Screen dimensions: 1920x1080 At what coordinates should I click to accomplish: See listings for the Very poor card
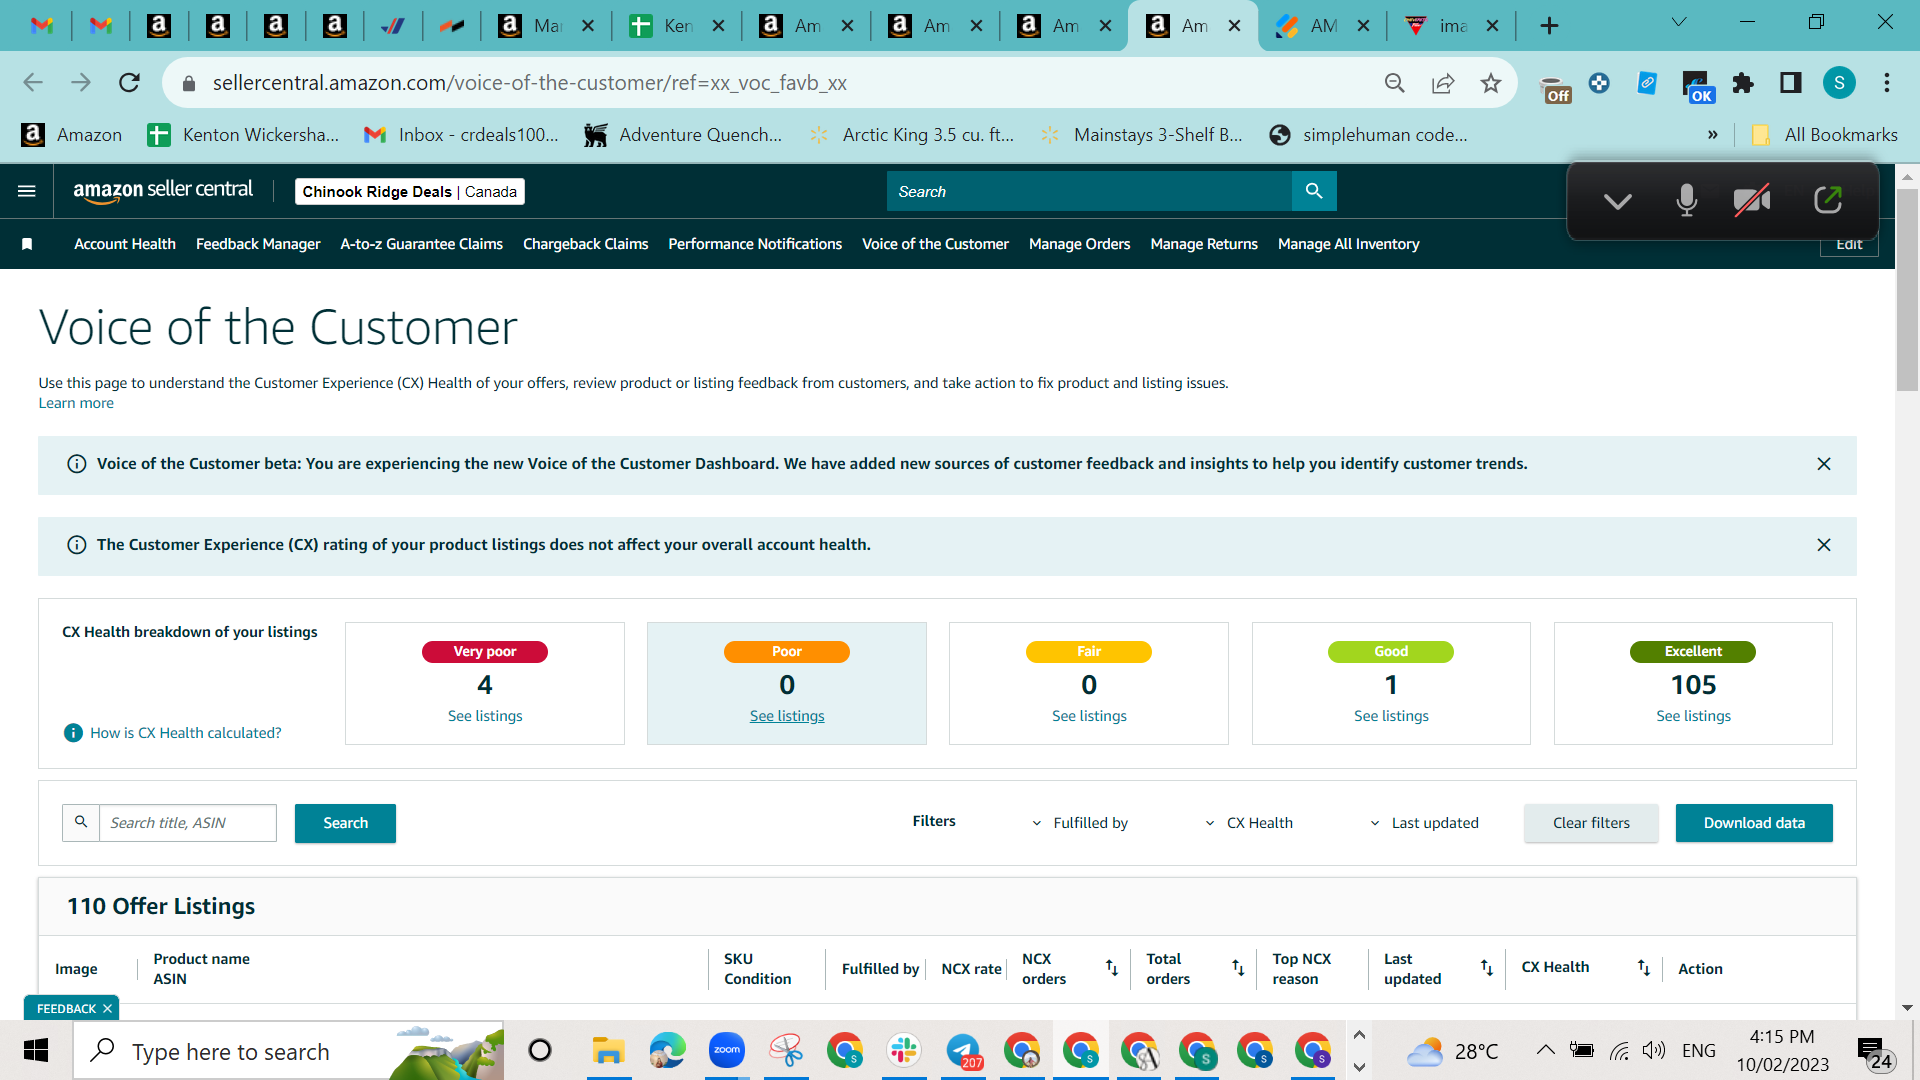485,716
